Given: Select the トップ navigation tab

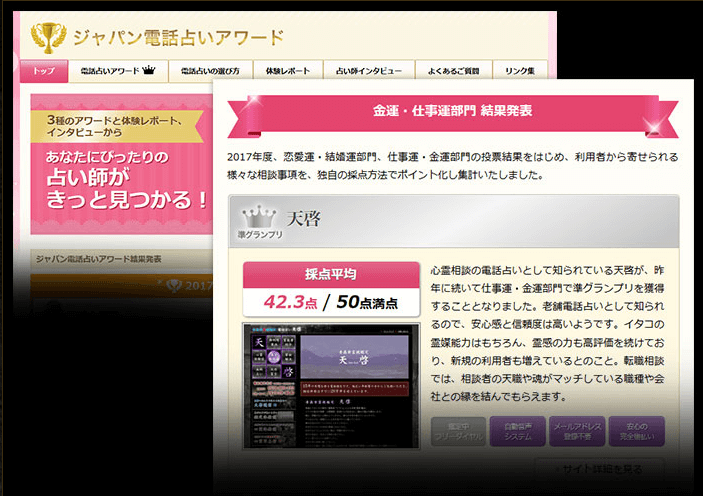Looking at the screenshot, I should coord(44,71).
